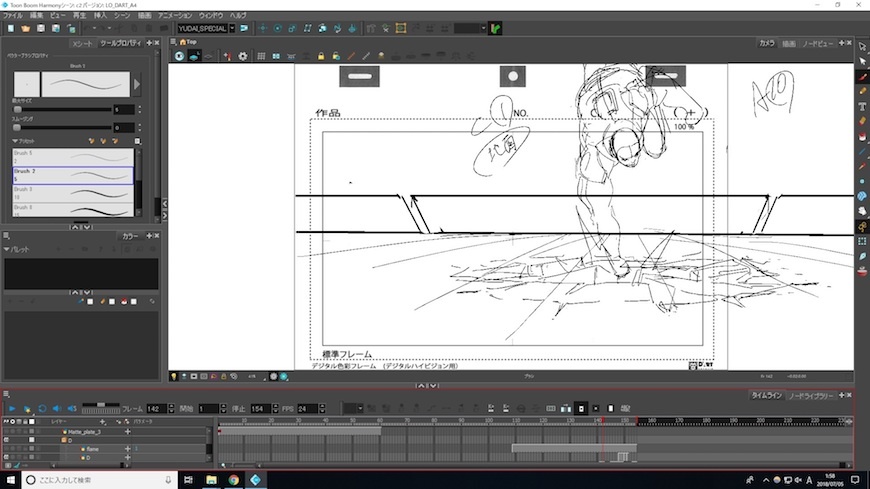Increase the frame number stepper
The width and height of the screenshot is (870, 489).
(x=171, y=406)
